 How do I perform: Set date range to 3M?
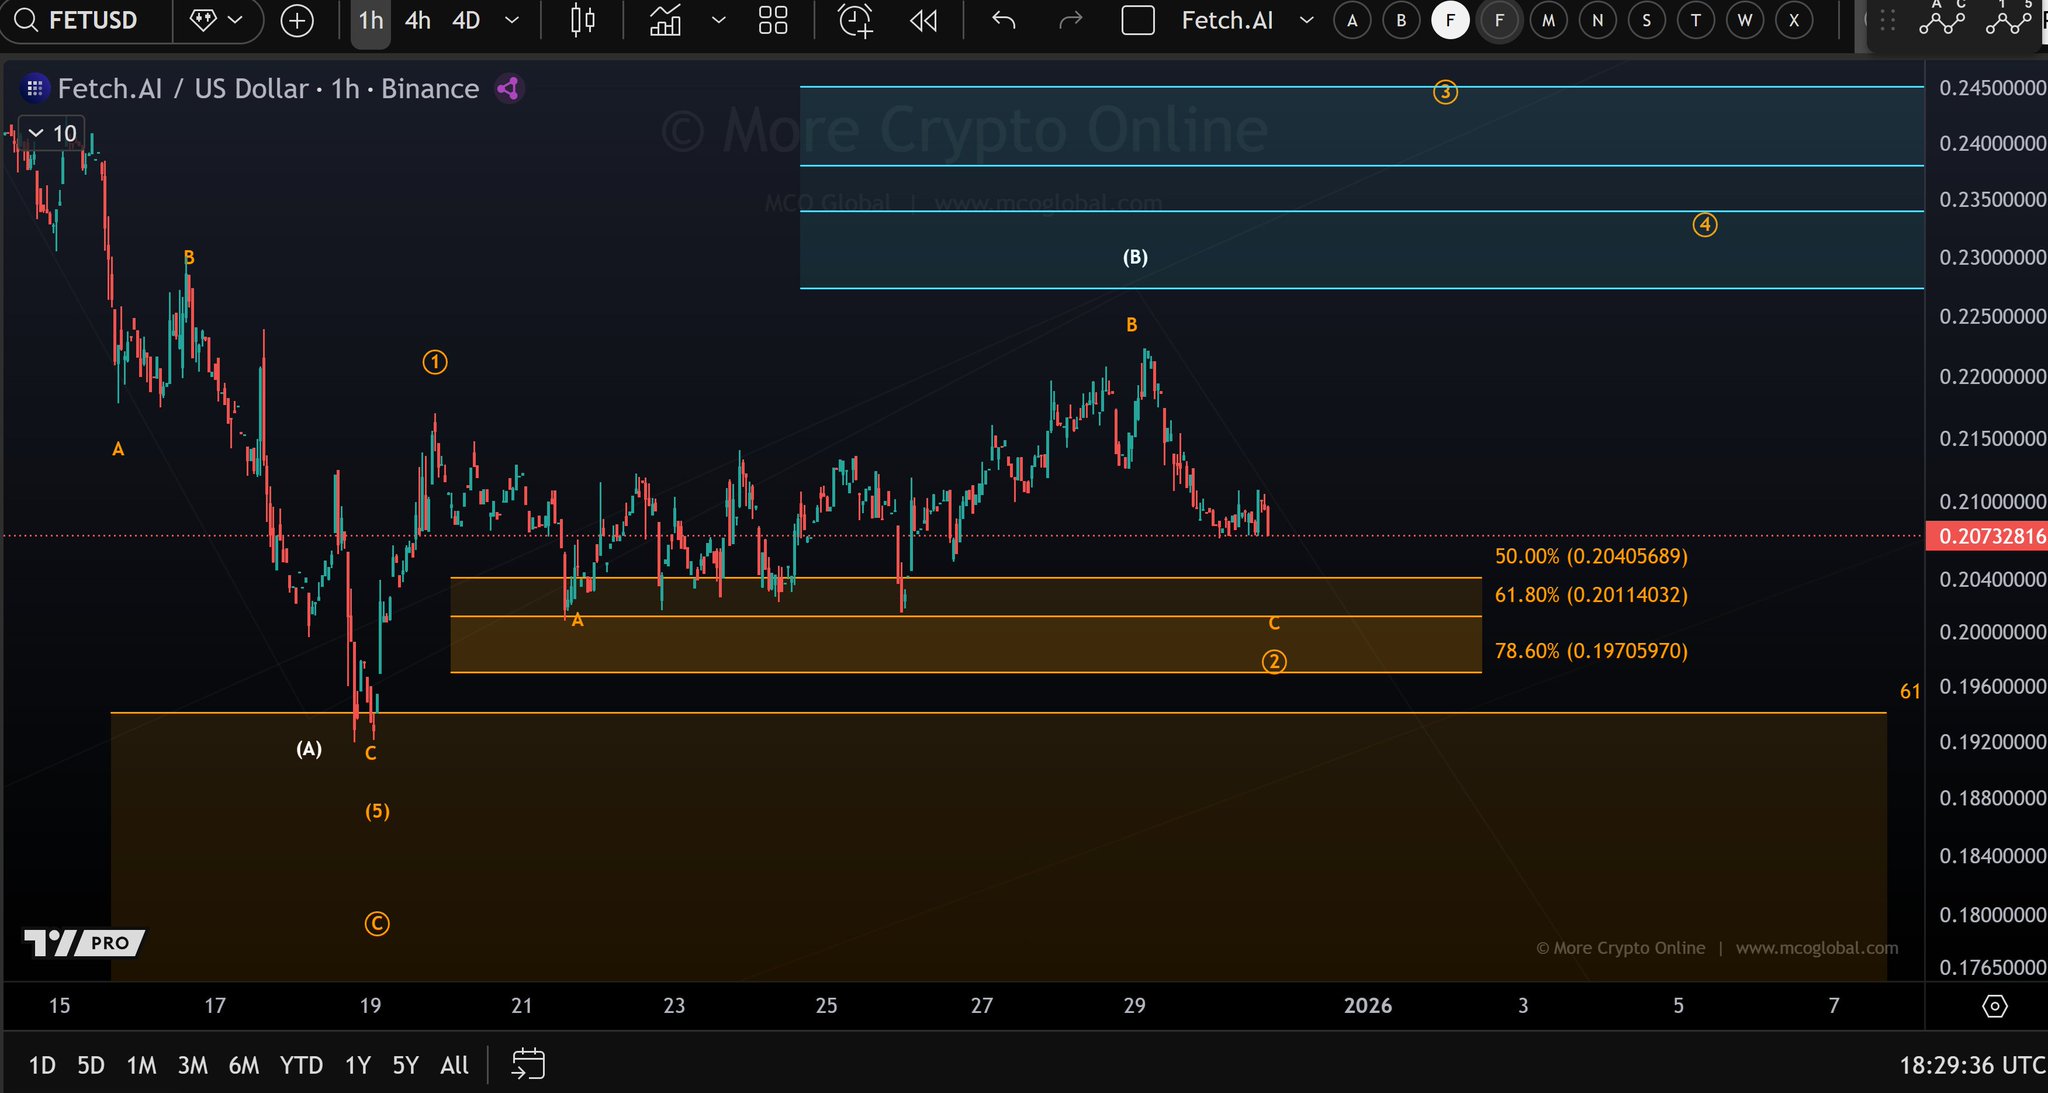[192, 1065]
